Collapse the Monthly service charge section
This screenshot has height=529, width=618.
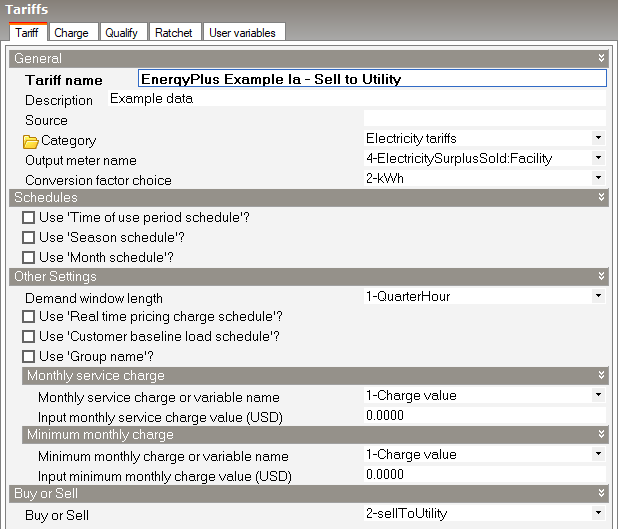pyautogui.click(x=600, y=376)
